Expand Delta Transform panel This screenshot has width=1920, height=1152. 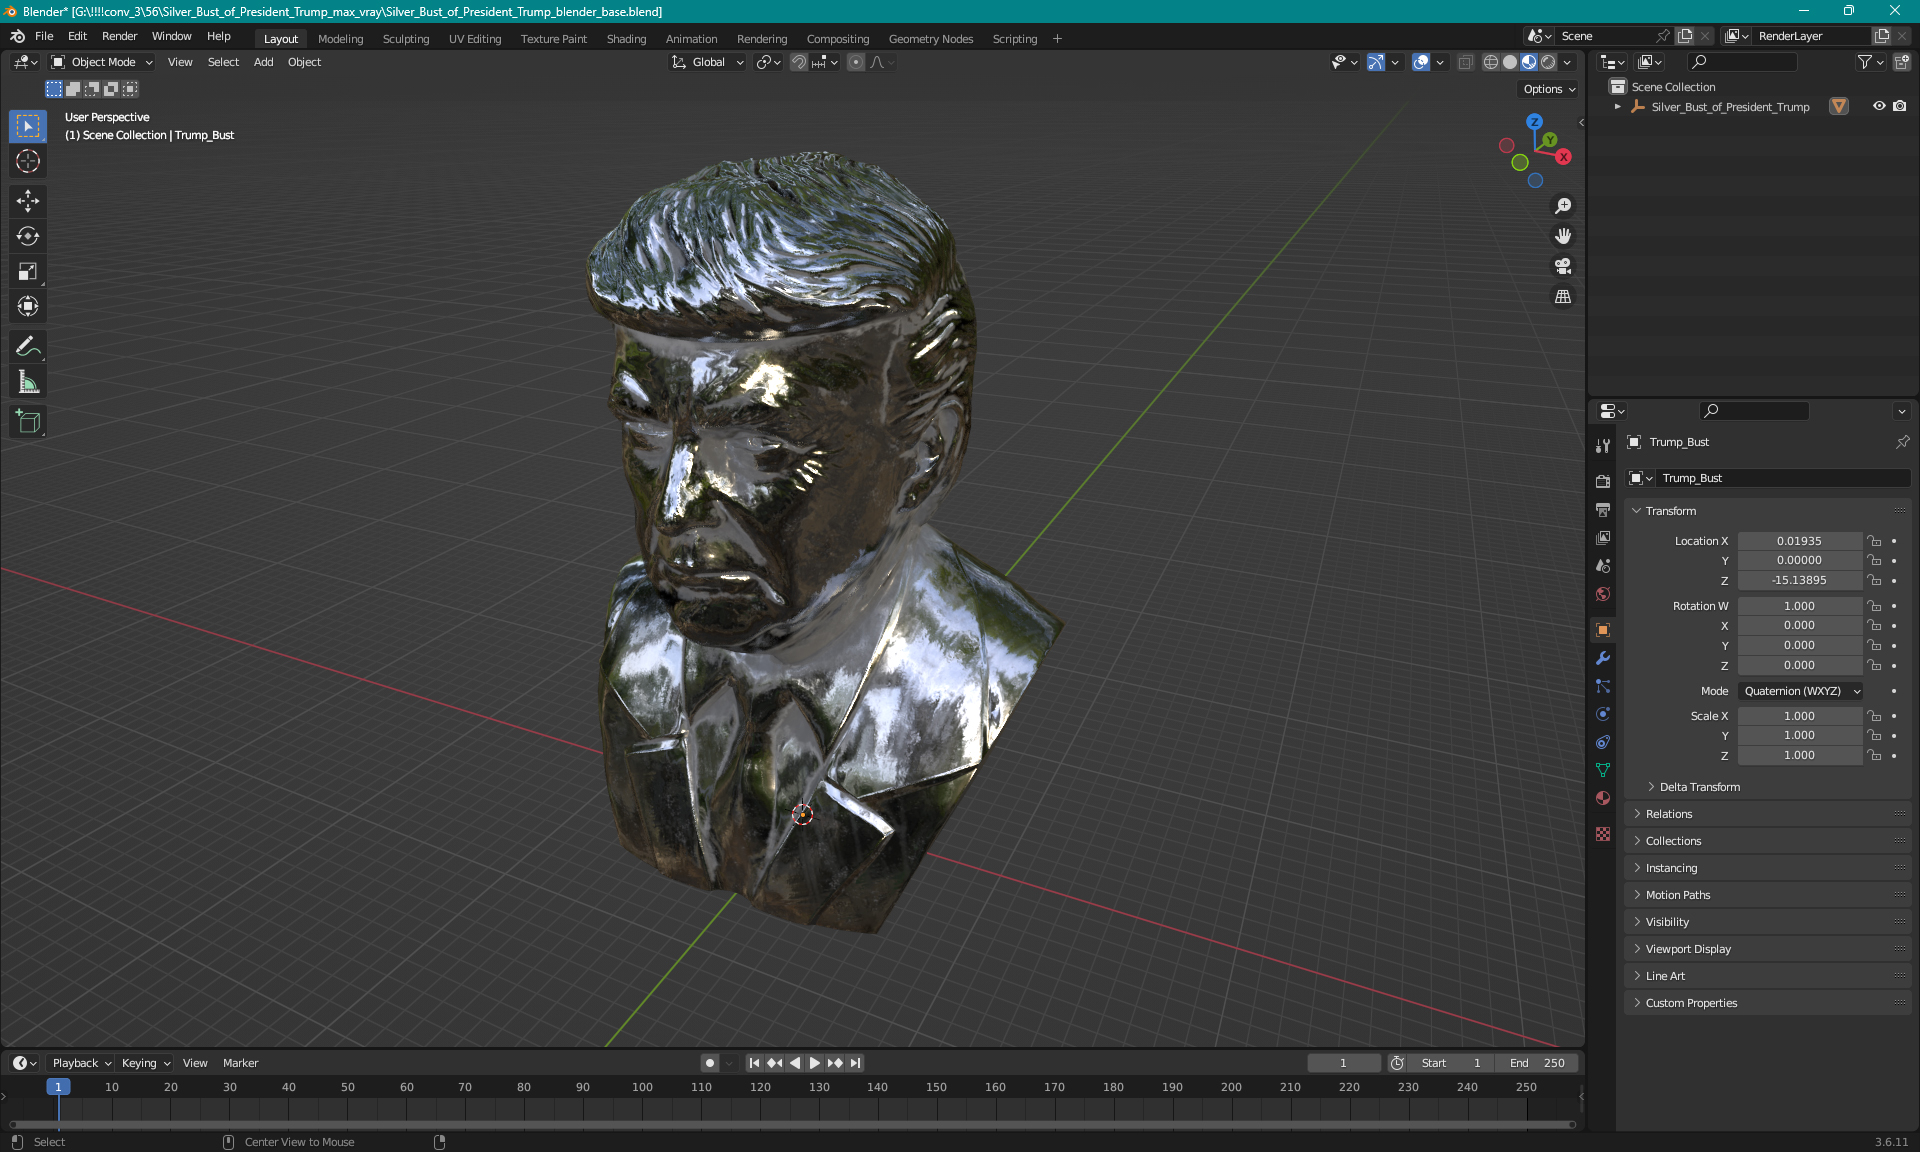click(x=1699, y=787)
